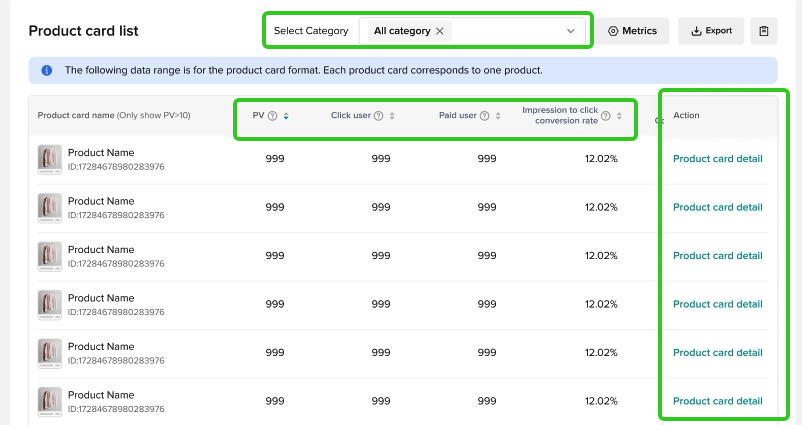Click help icon beside Paid user header
This screenshot has width=802, height=425.
point(484,116)
